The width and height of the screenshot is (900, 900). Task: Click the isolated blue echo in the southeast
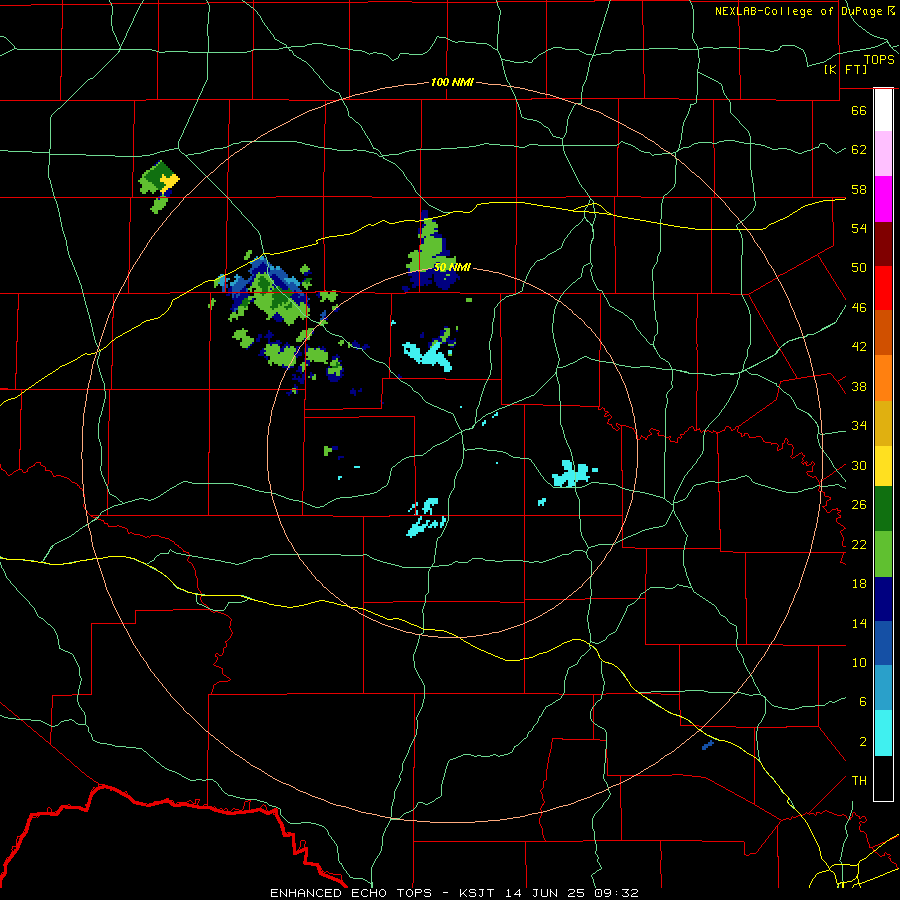pos(708,745)
